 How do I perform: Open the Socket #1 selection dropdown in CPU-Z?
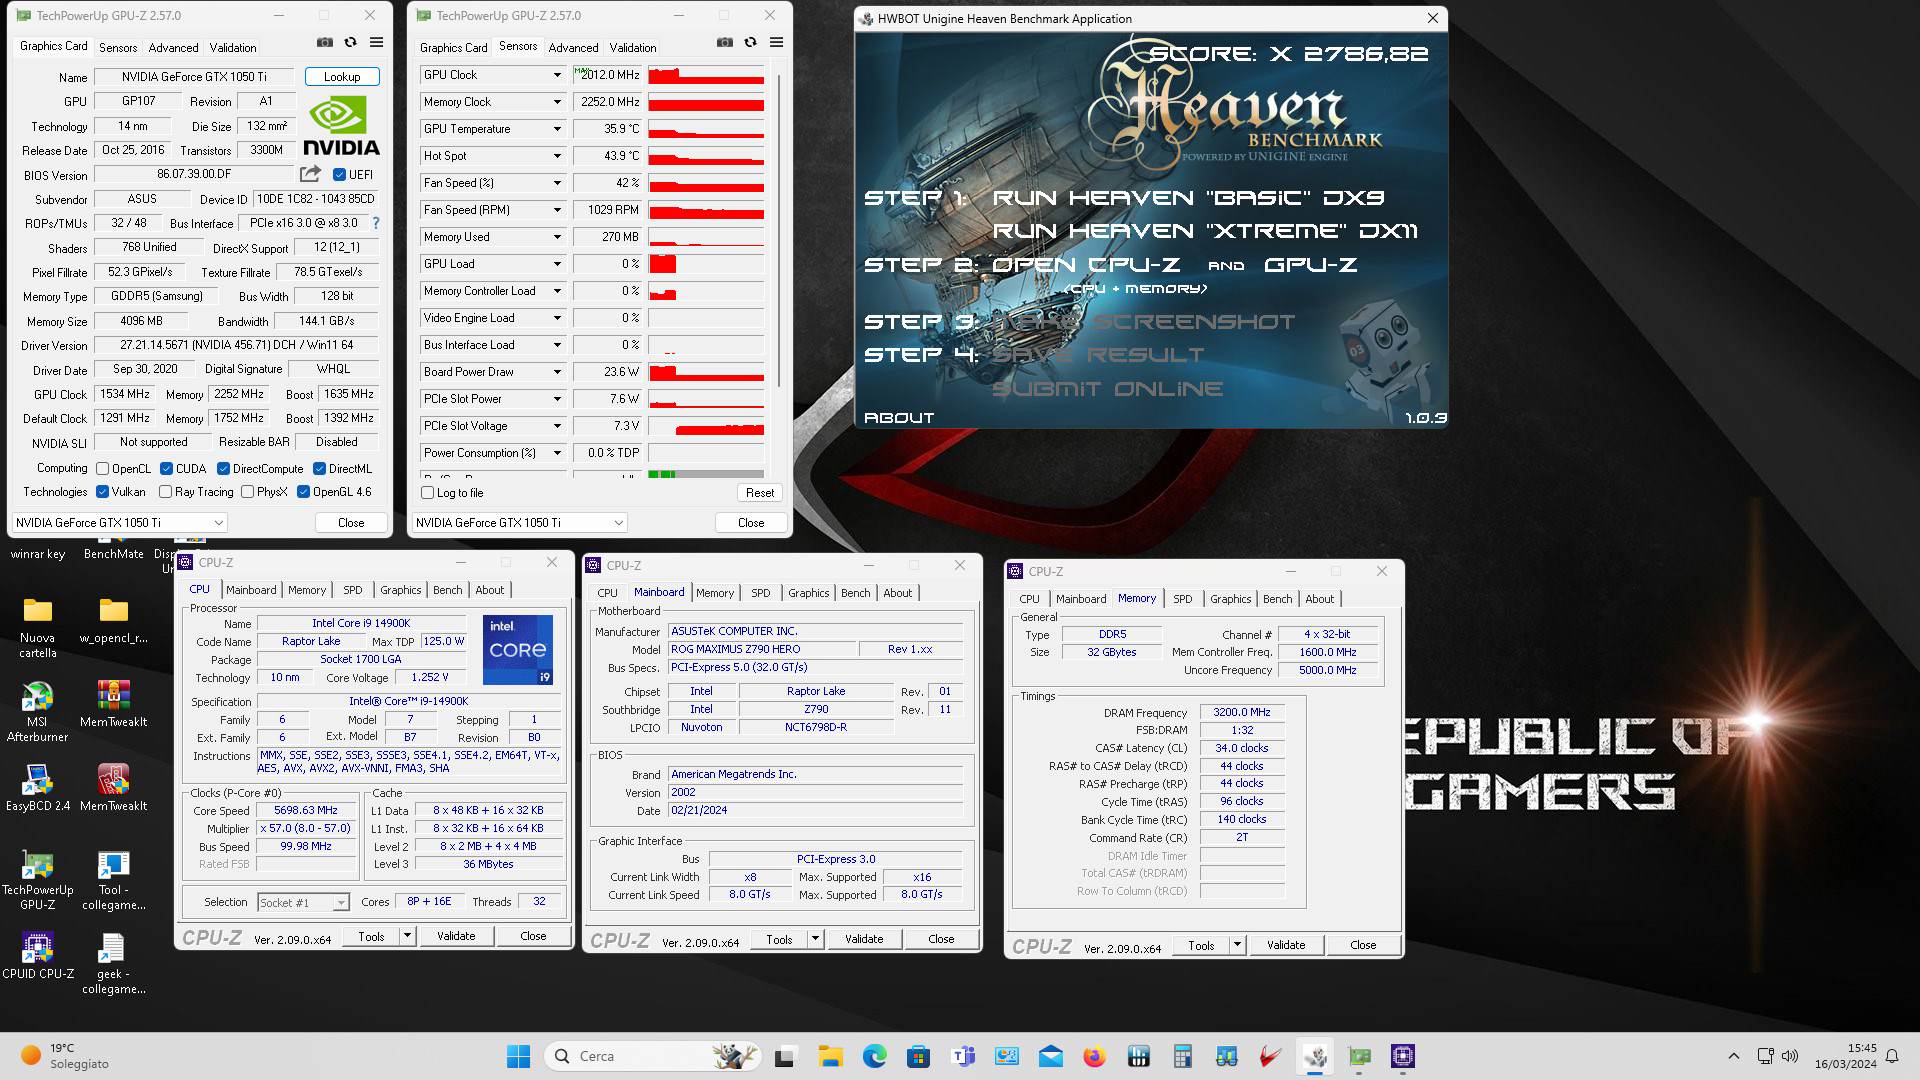[x=303, y=902]
